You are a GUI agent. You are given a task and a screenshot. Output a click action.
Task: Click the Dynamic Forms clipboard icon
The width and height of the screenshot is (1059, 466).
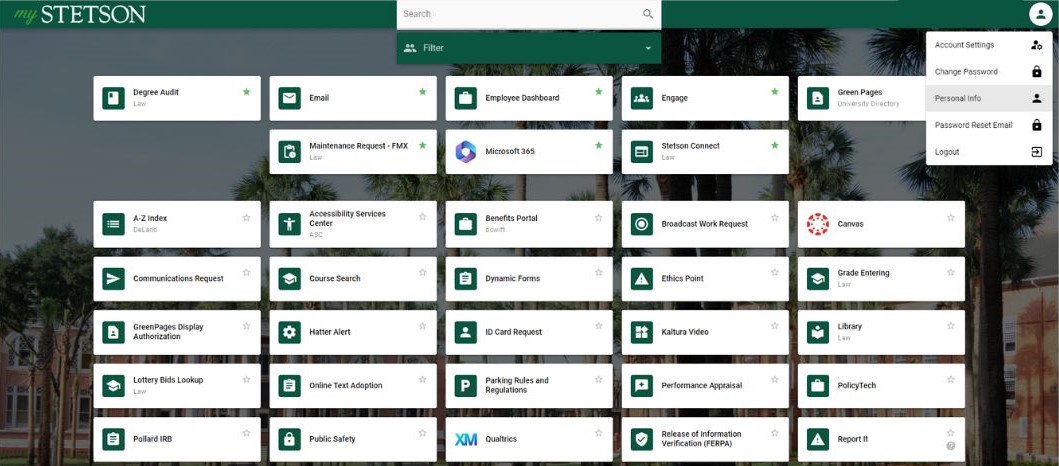click(x=466, y=278)
